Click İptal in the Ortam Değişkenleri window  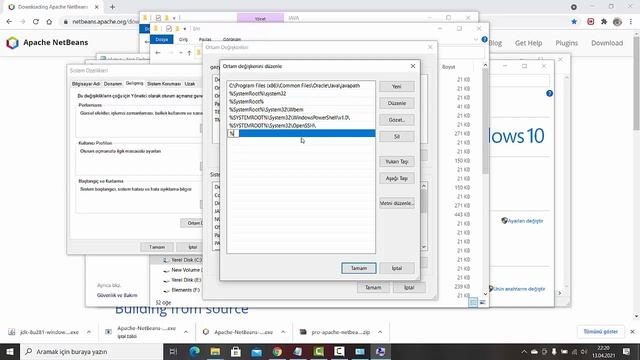click(x=409, y=287)
